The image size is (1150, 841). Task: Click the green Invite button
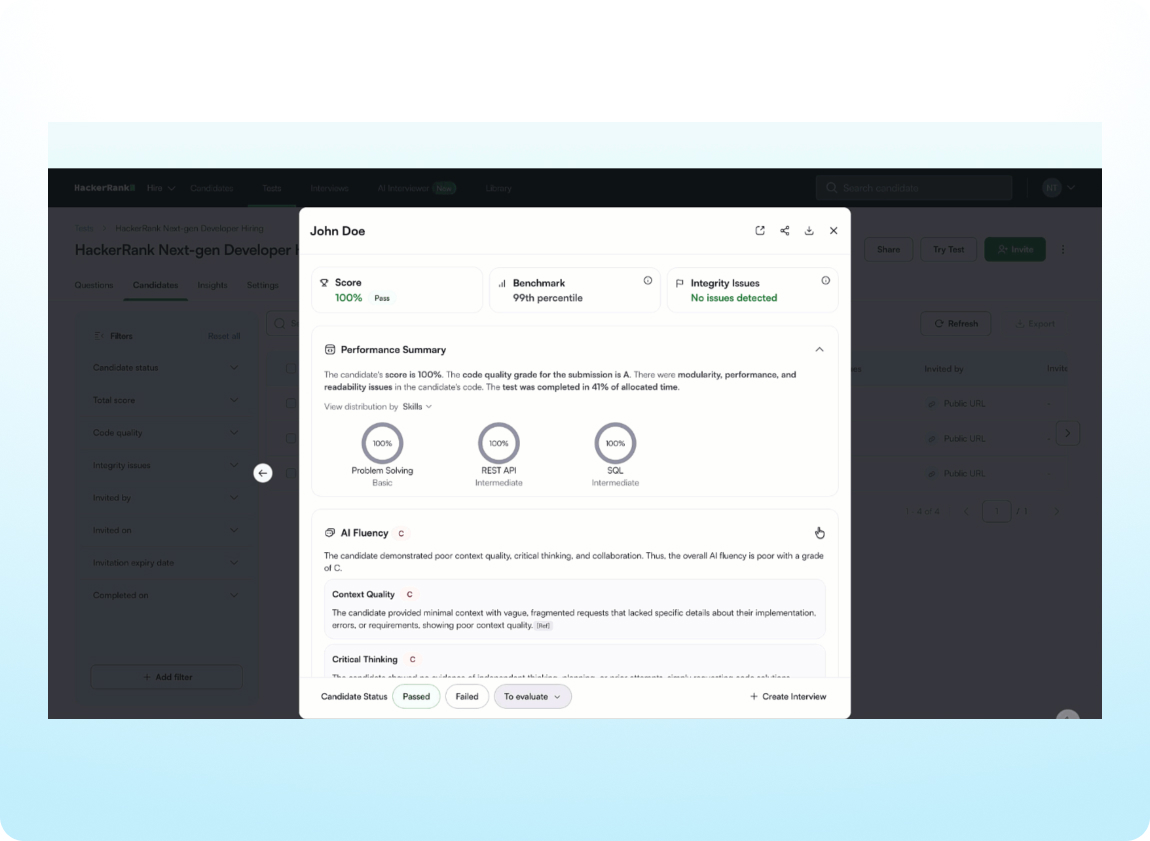(1015, 249)
